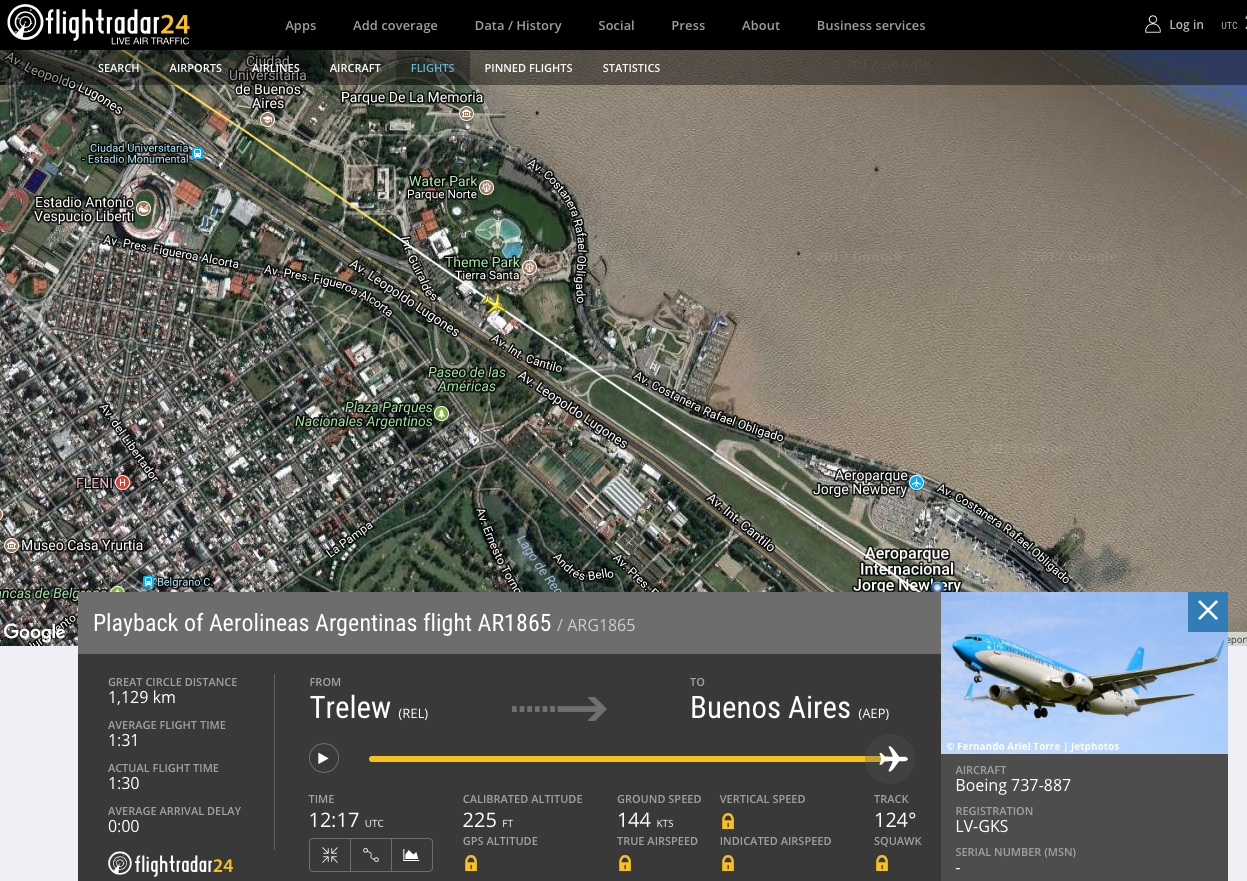
Task: Switch to the AIRCRAFT tab
Action: click(355, 68)
